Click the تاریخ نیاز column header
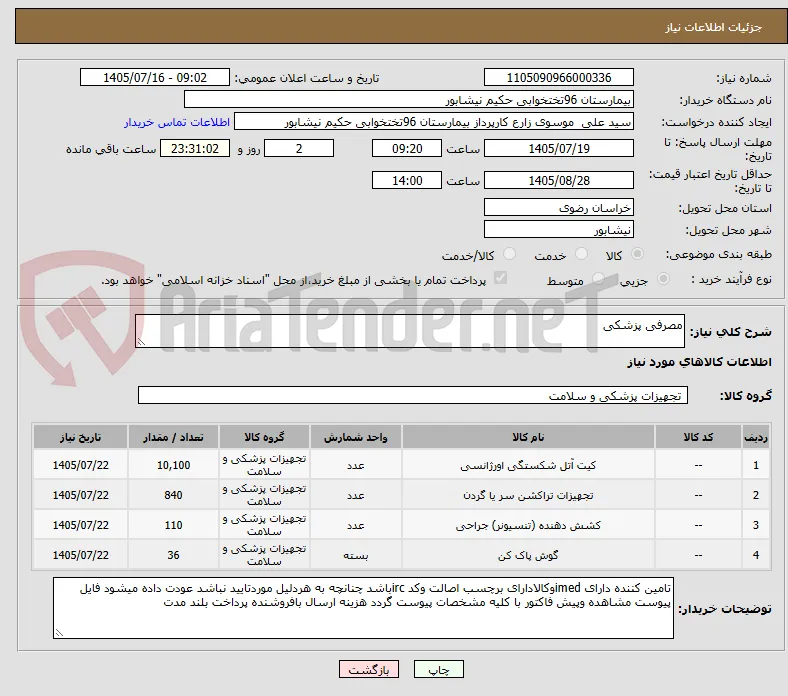The height and width of the screenshot is (696, 788). pos(80,437)
